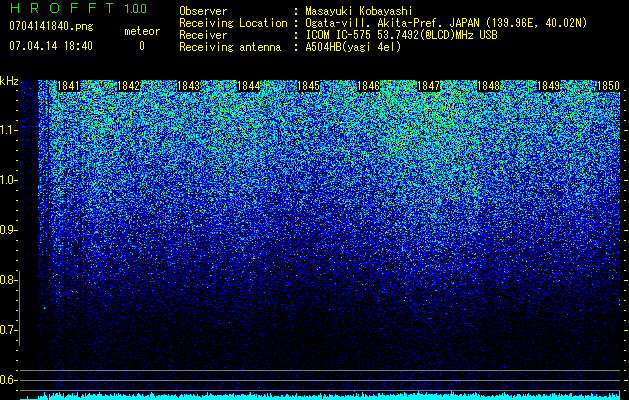The image size is (629, 400).
Task: Click the 1848 time marker
Action: click(x=489, y=86)
